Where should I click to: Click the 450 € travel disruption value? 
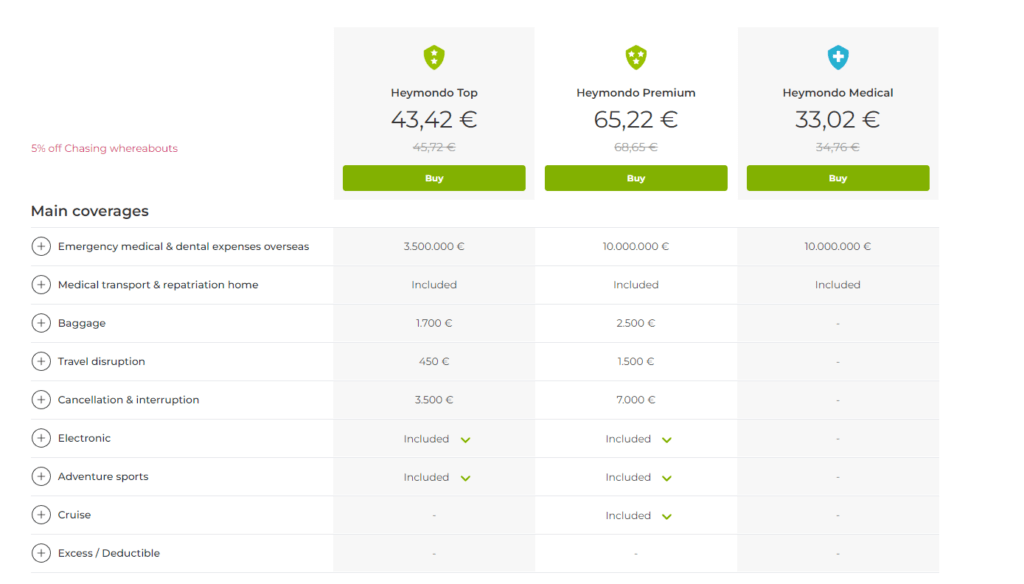point(434,361)
